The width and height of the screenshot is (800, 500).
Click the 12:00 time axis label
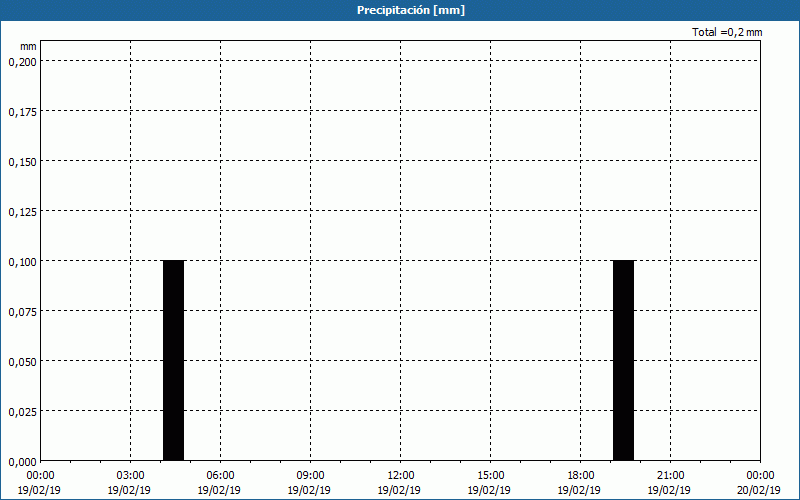[401, 476]
